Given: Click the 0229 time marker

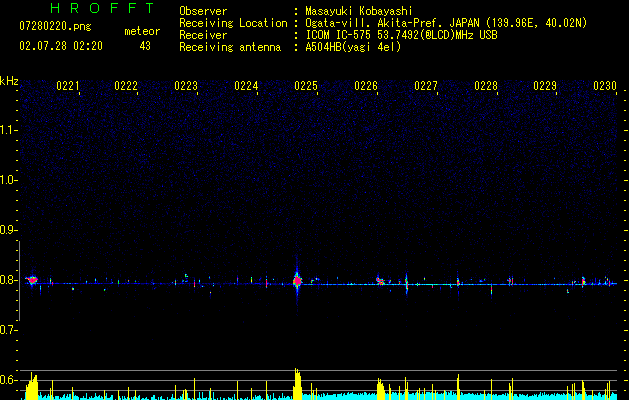Looking at the screenshot, I should pyautogui.click(x=545, y=86).
